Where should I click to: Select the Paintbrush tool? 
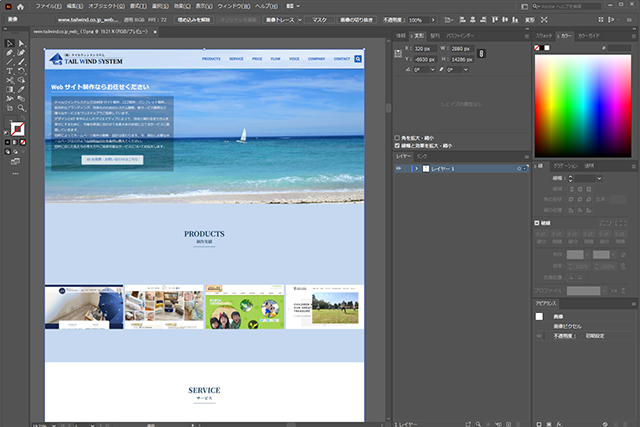pyautogui.click(x=21, y=62)
